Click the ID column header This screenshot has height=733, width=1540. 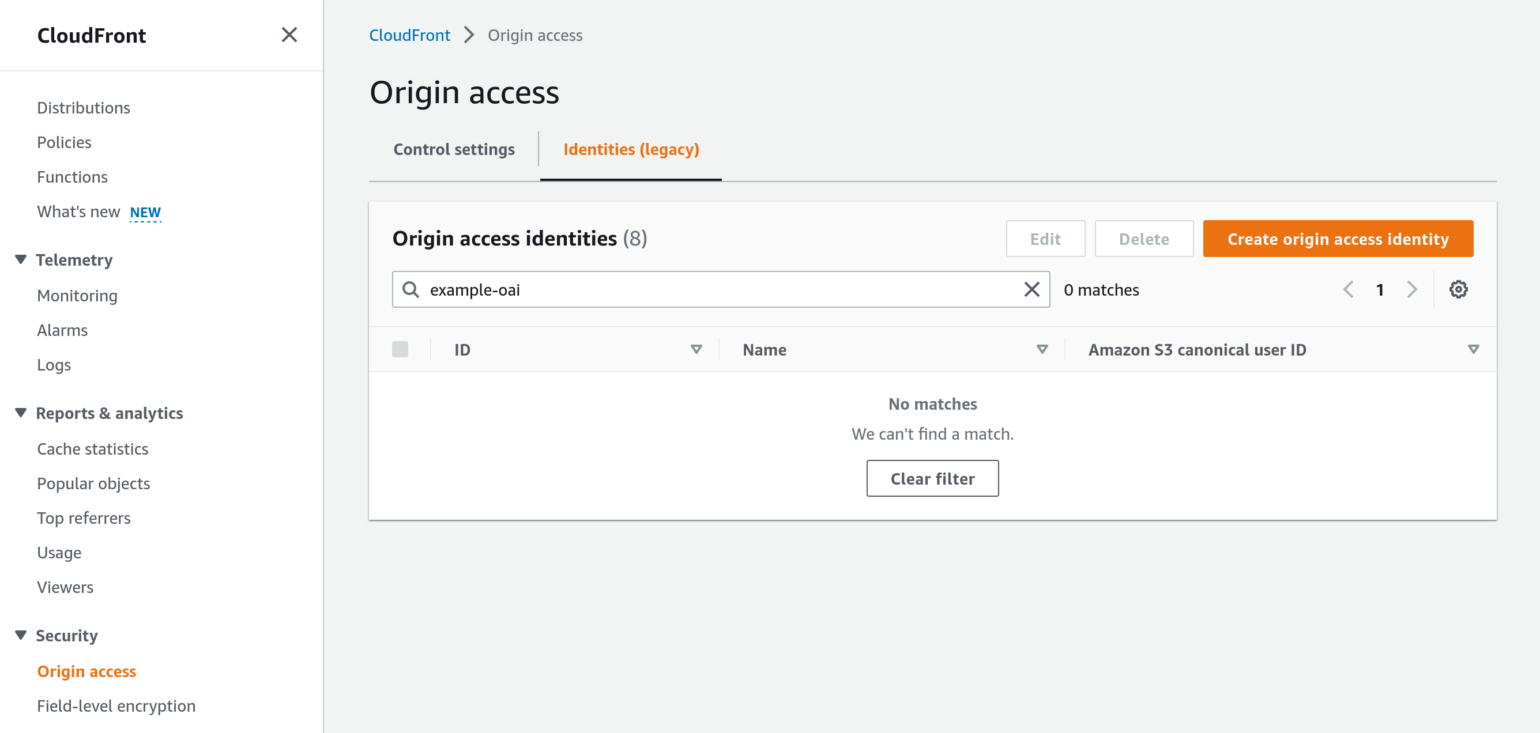(x=462, y=350)
